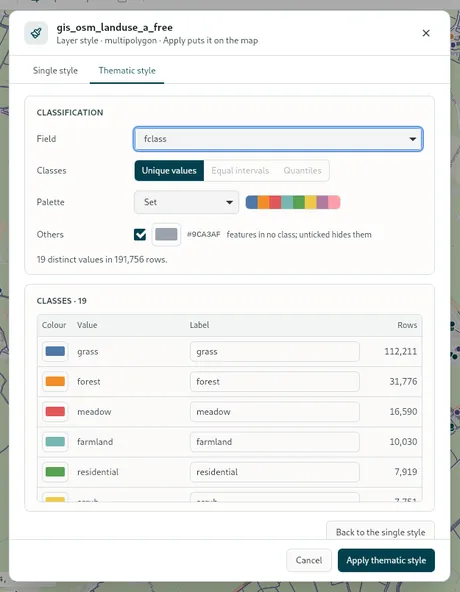
Task: Click Back to the single style
Action: pos(380,532)
